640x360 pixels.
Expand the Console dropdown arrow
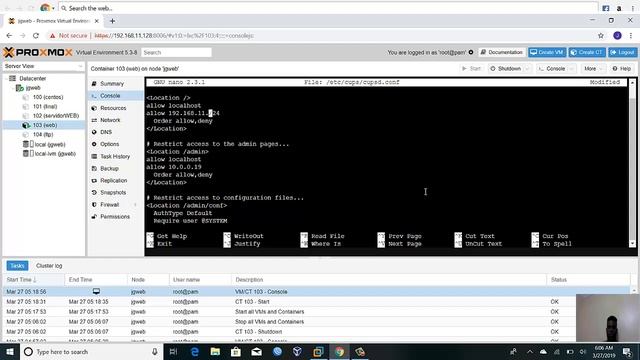(571, 69)
